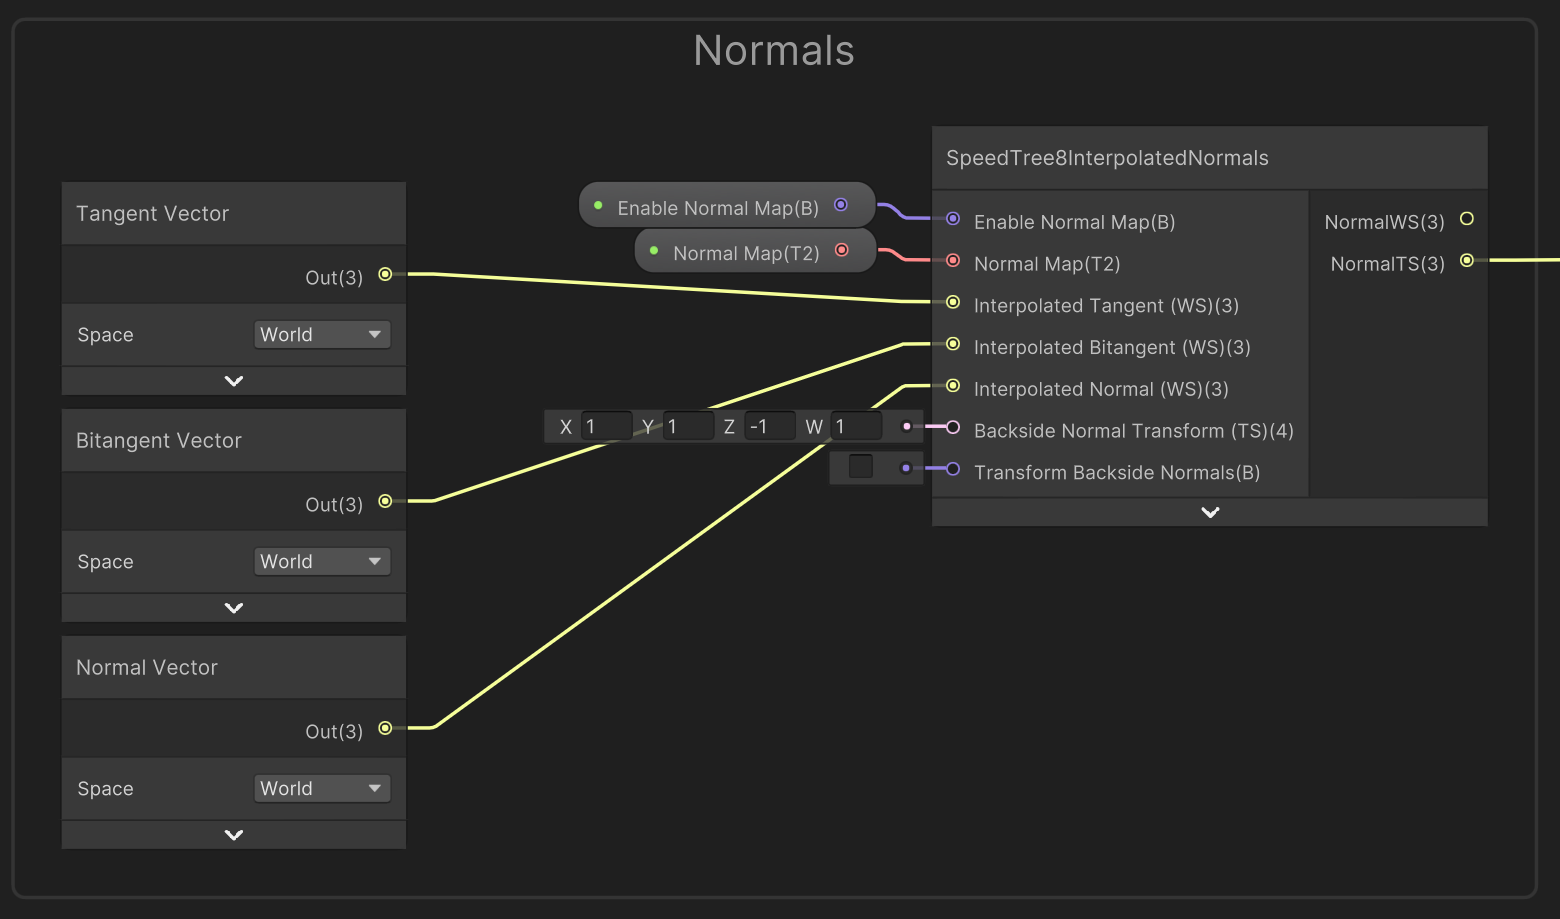Expand Normal Vector node preview chevron
The width and height of the screenshot is (1560, 919).
coord(234,835)
